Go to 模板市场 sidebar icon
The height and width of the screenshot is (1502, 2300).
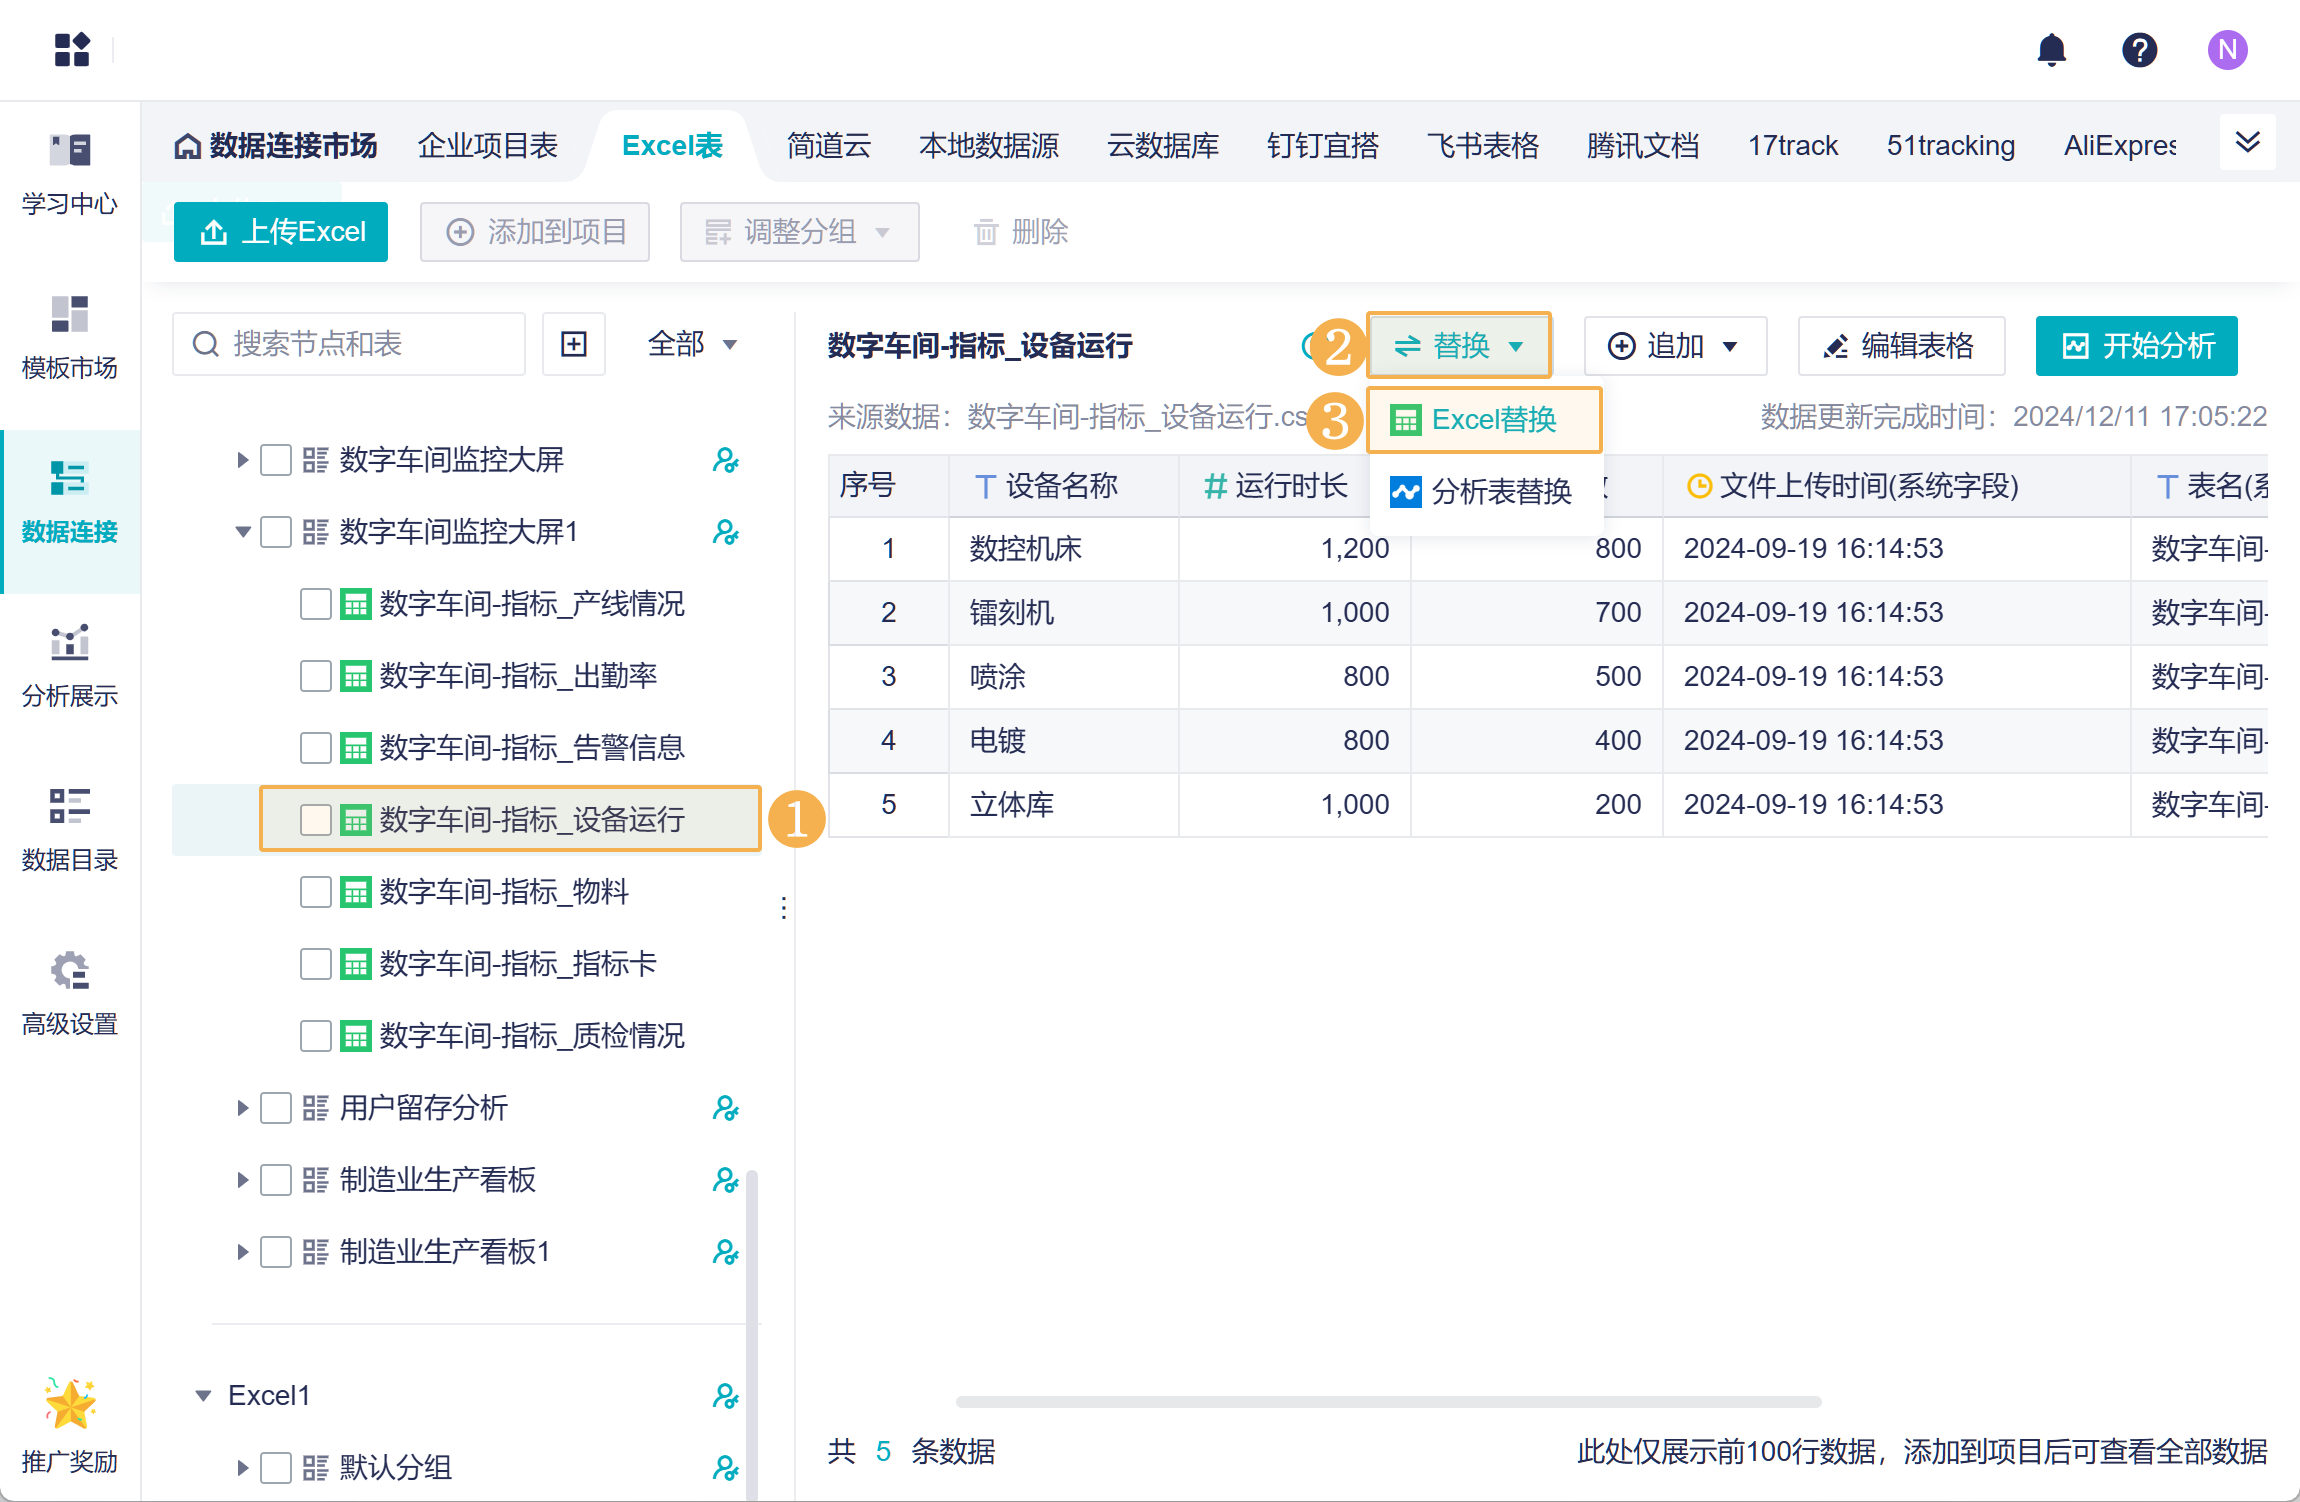[x=70, y=337]
